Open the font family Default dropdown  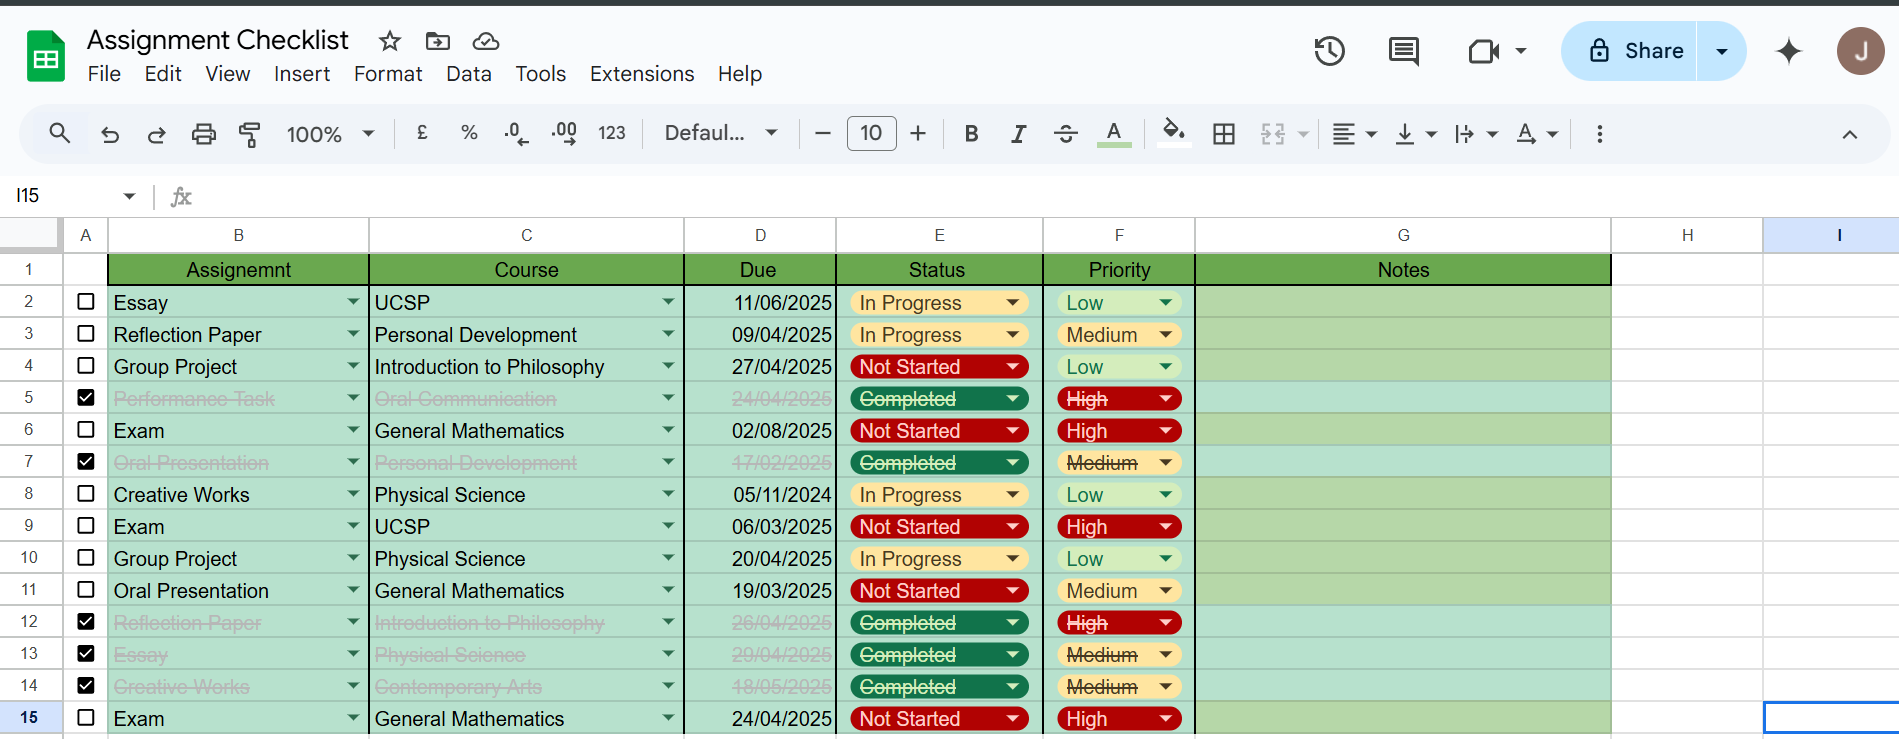[x=721, y=133]
